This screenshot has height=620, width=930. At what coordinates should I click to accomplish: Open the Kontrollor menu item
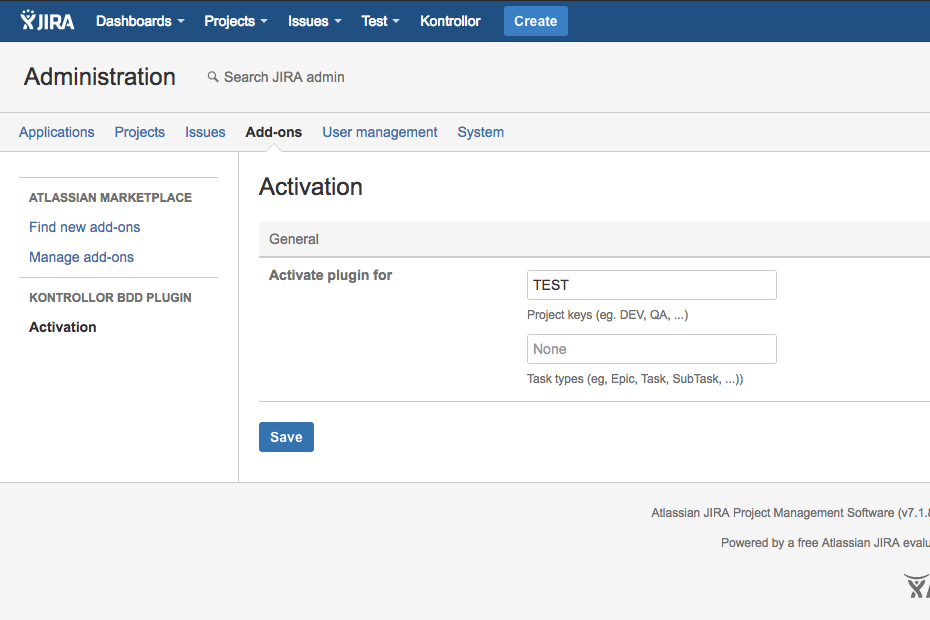(x=450, y=21)
